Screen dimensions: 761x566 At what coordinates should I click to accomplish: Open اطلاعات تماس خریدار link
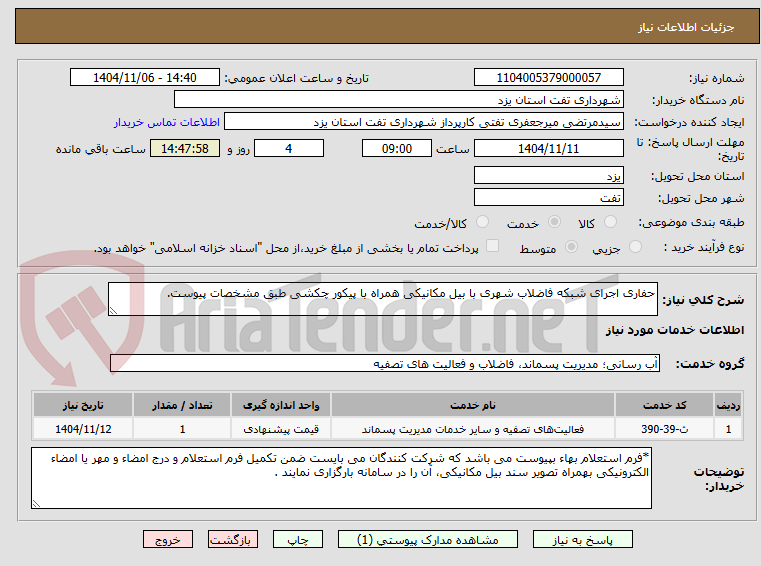[167, 122]
